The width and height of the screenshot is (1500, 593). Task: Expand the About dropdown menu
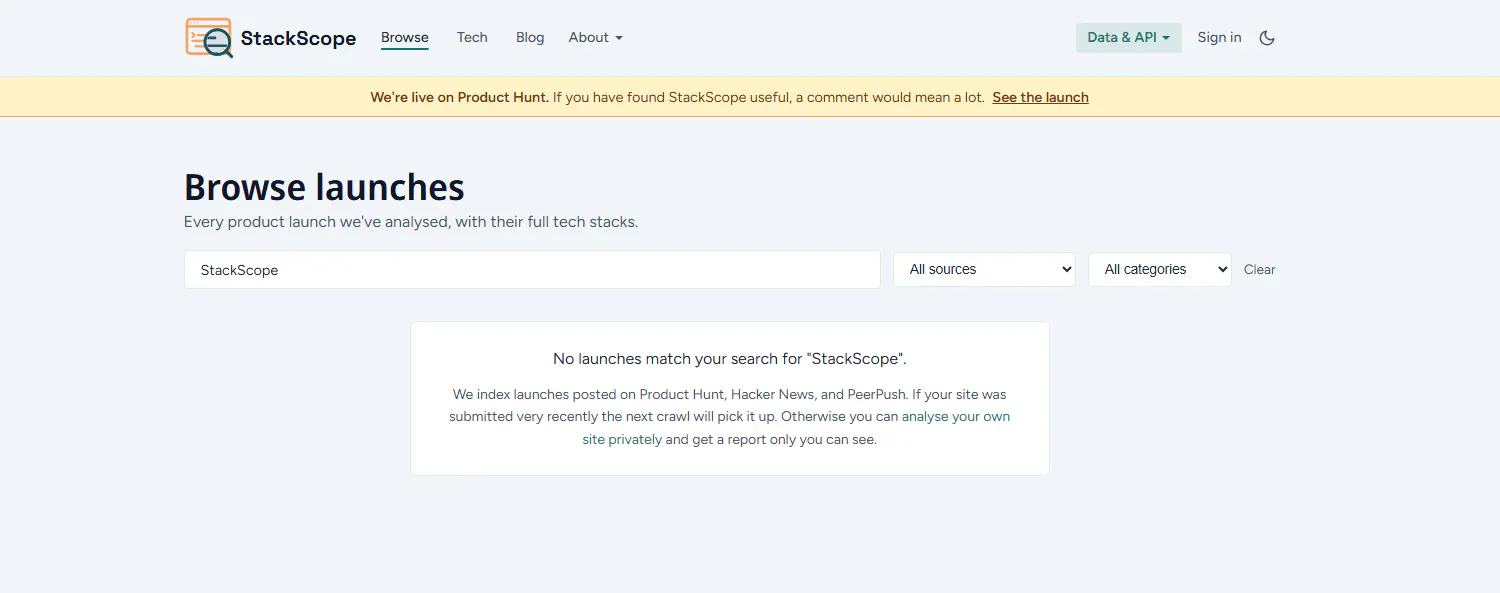(x=596, y=38)
